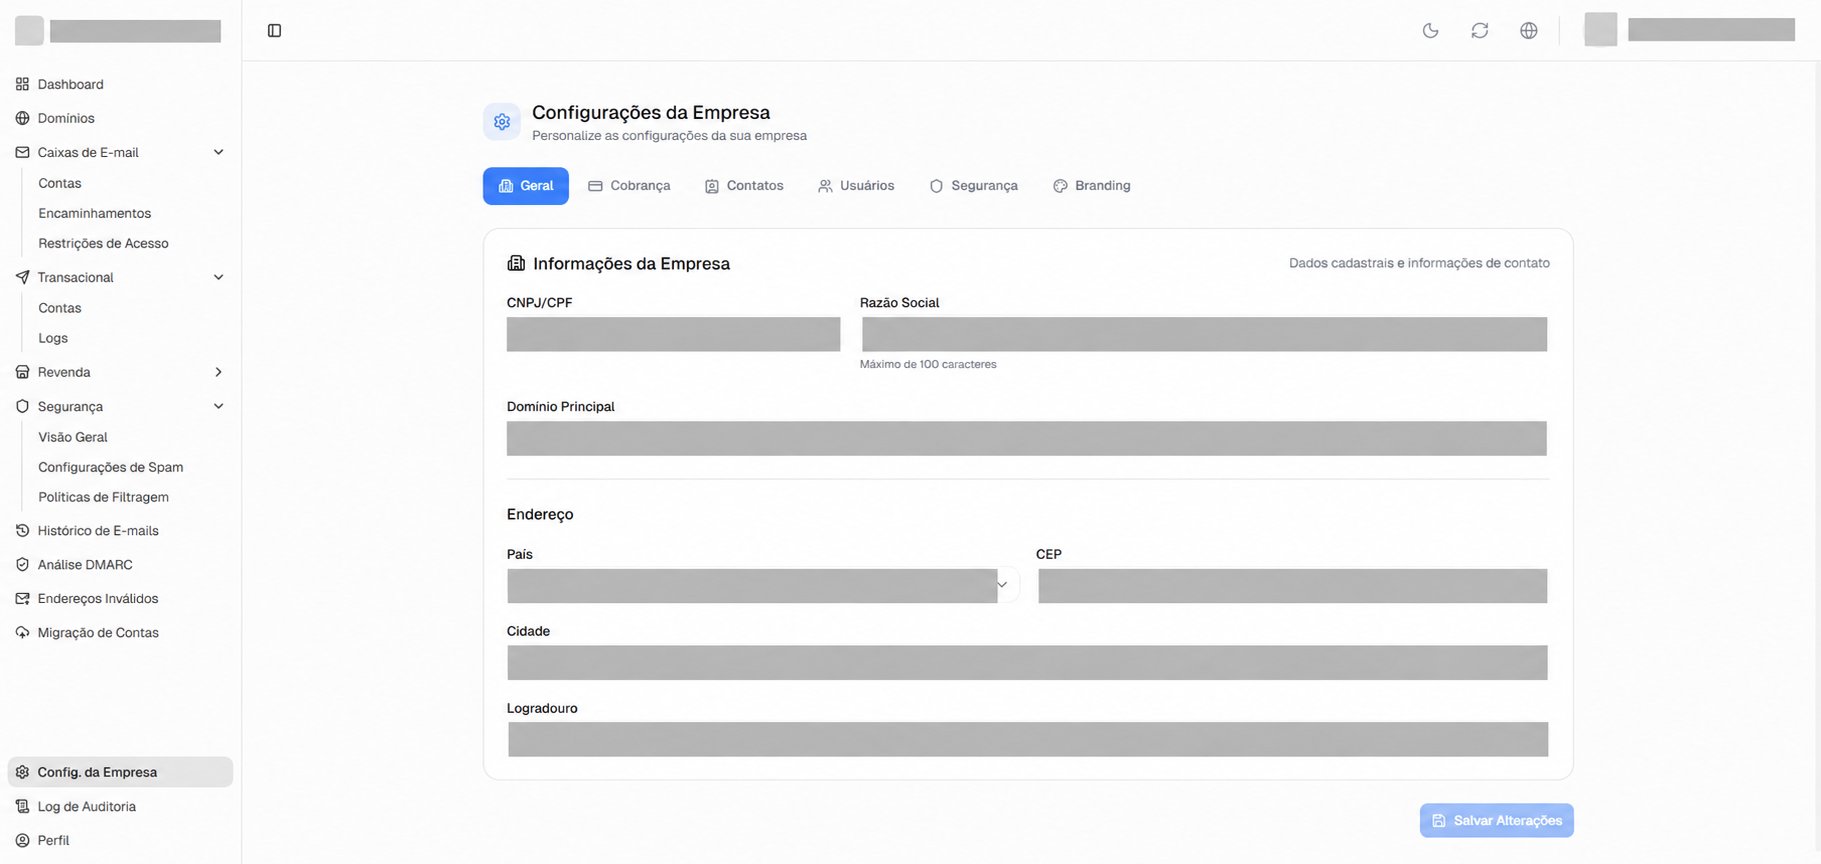The height and width of the screenshot is (864, 1821).
Task: Open Políticas de Filtragem
Action: (x=103, y=497)
